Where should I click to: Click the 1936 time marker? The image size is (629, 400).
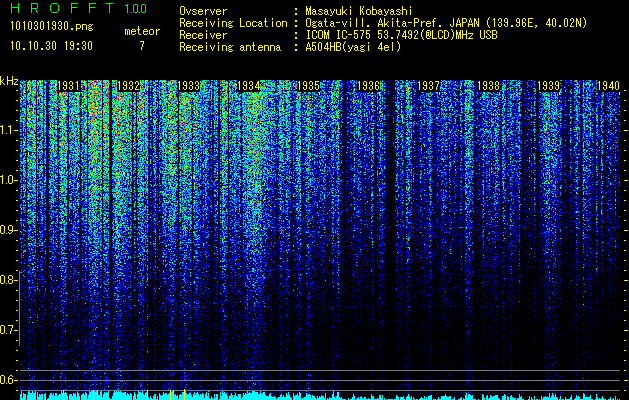[x=368, y=86]
